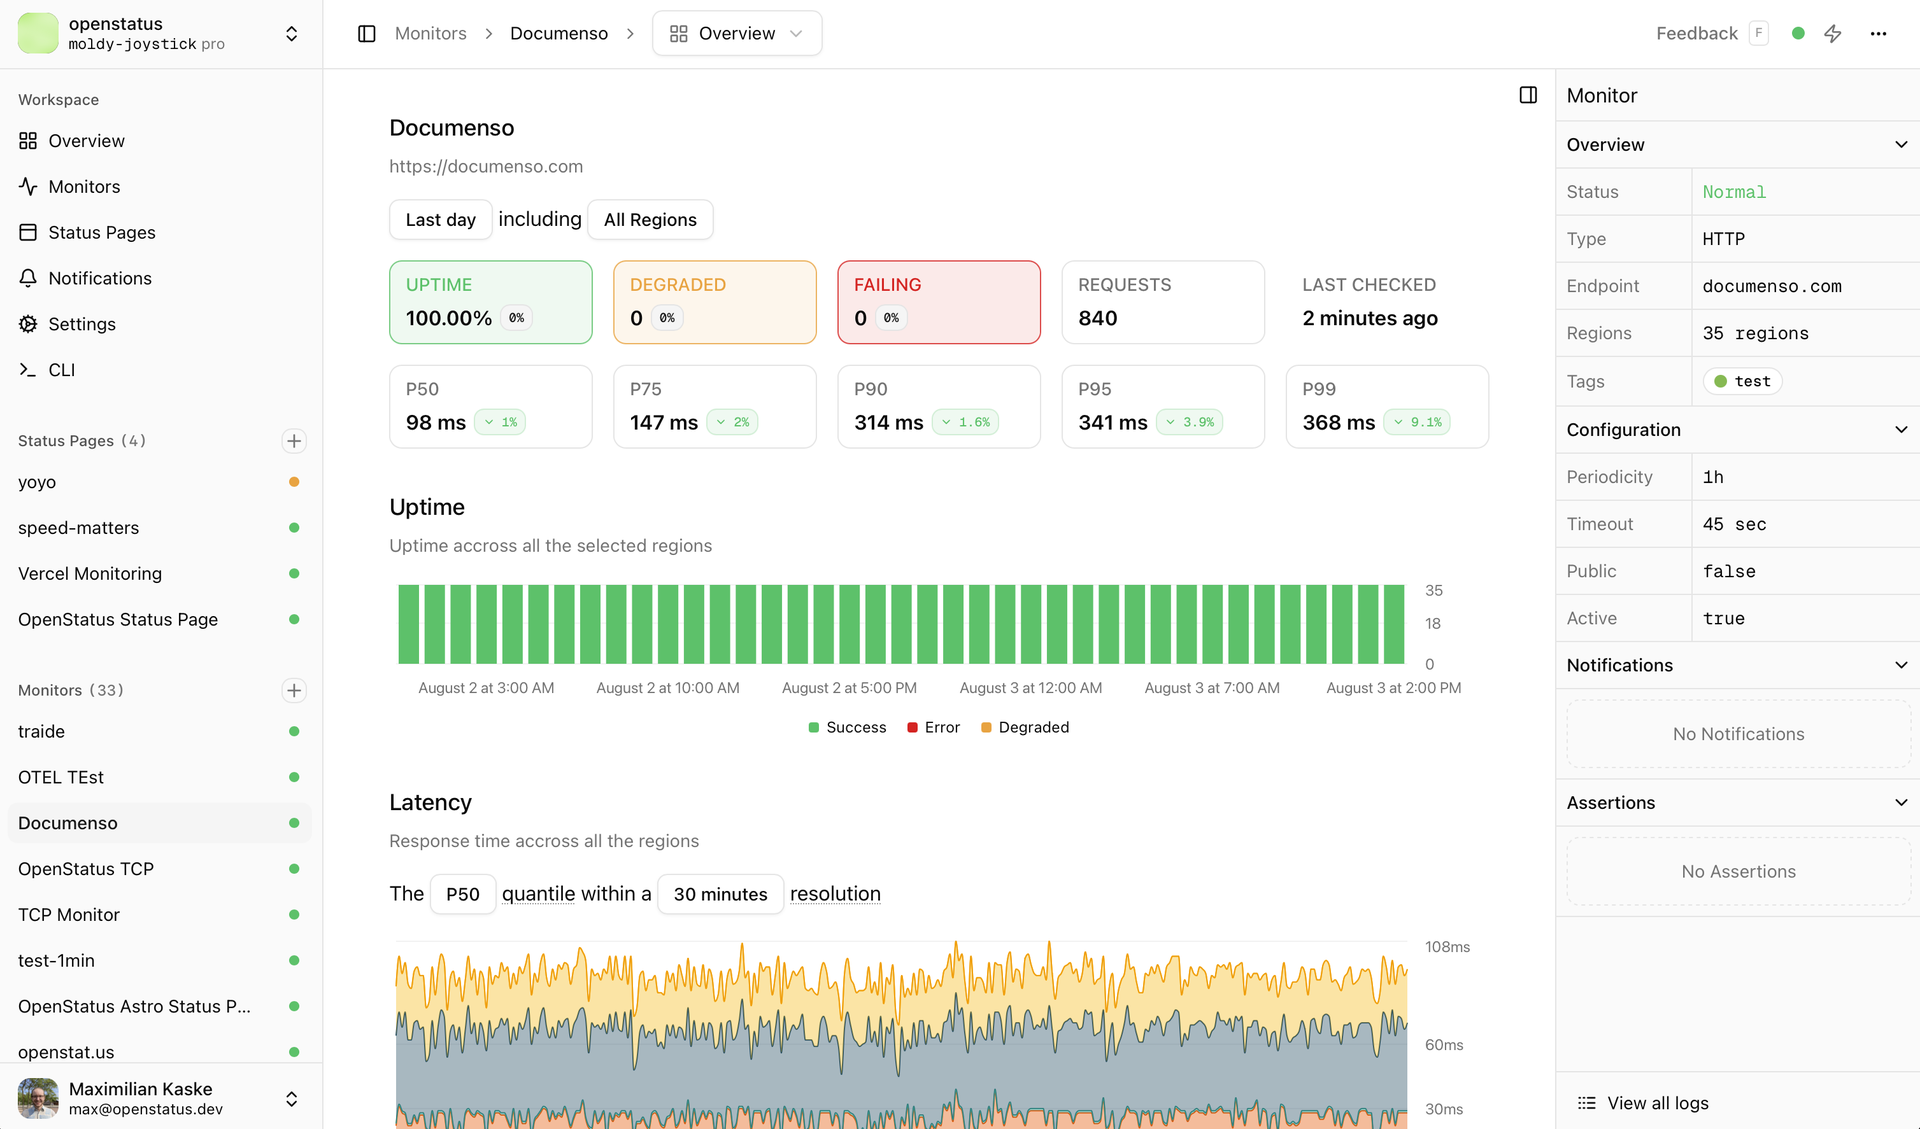Screen dimensions: 1920x1129
Task: Click the F keyboard shortcut badge
Action: (1758, 33)
